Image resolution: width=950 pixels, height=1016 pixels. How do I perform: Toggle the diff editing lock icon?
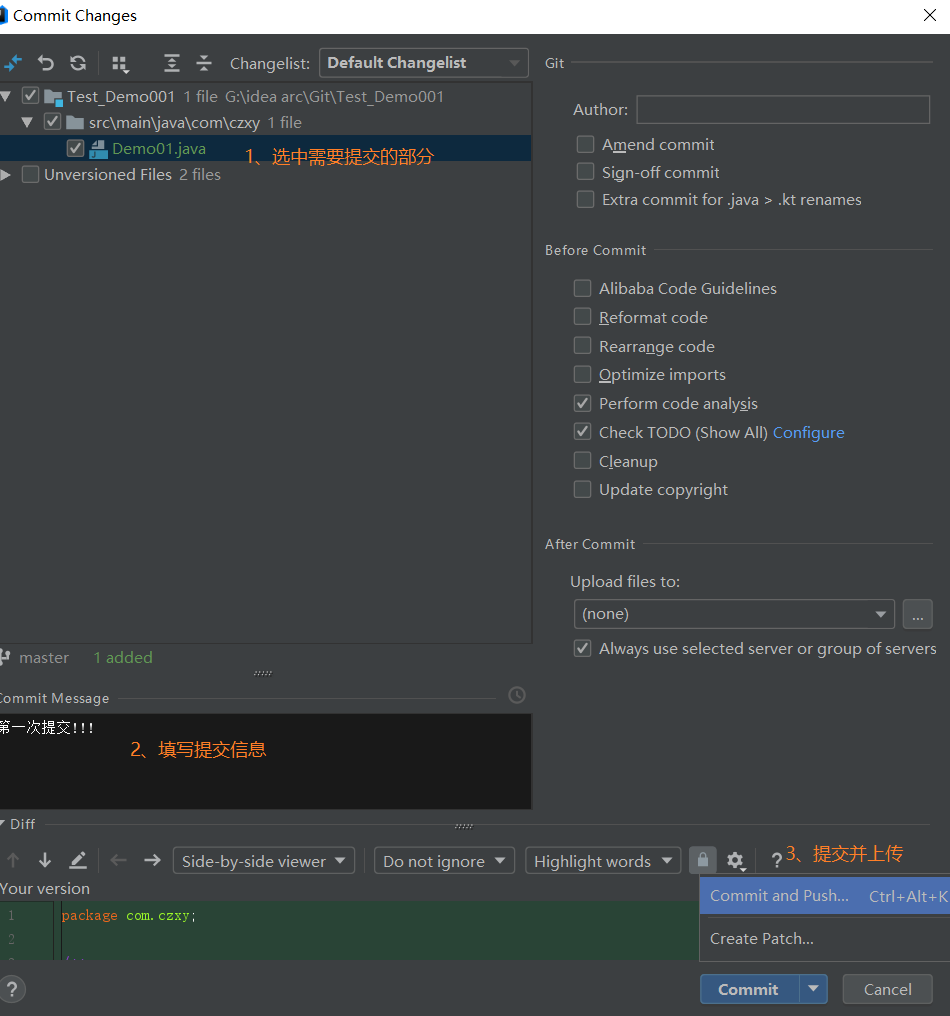coord(702,860)
